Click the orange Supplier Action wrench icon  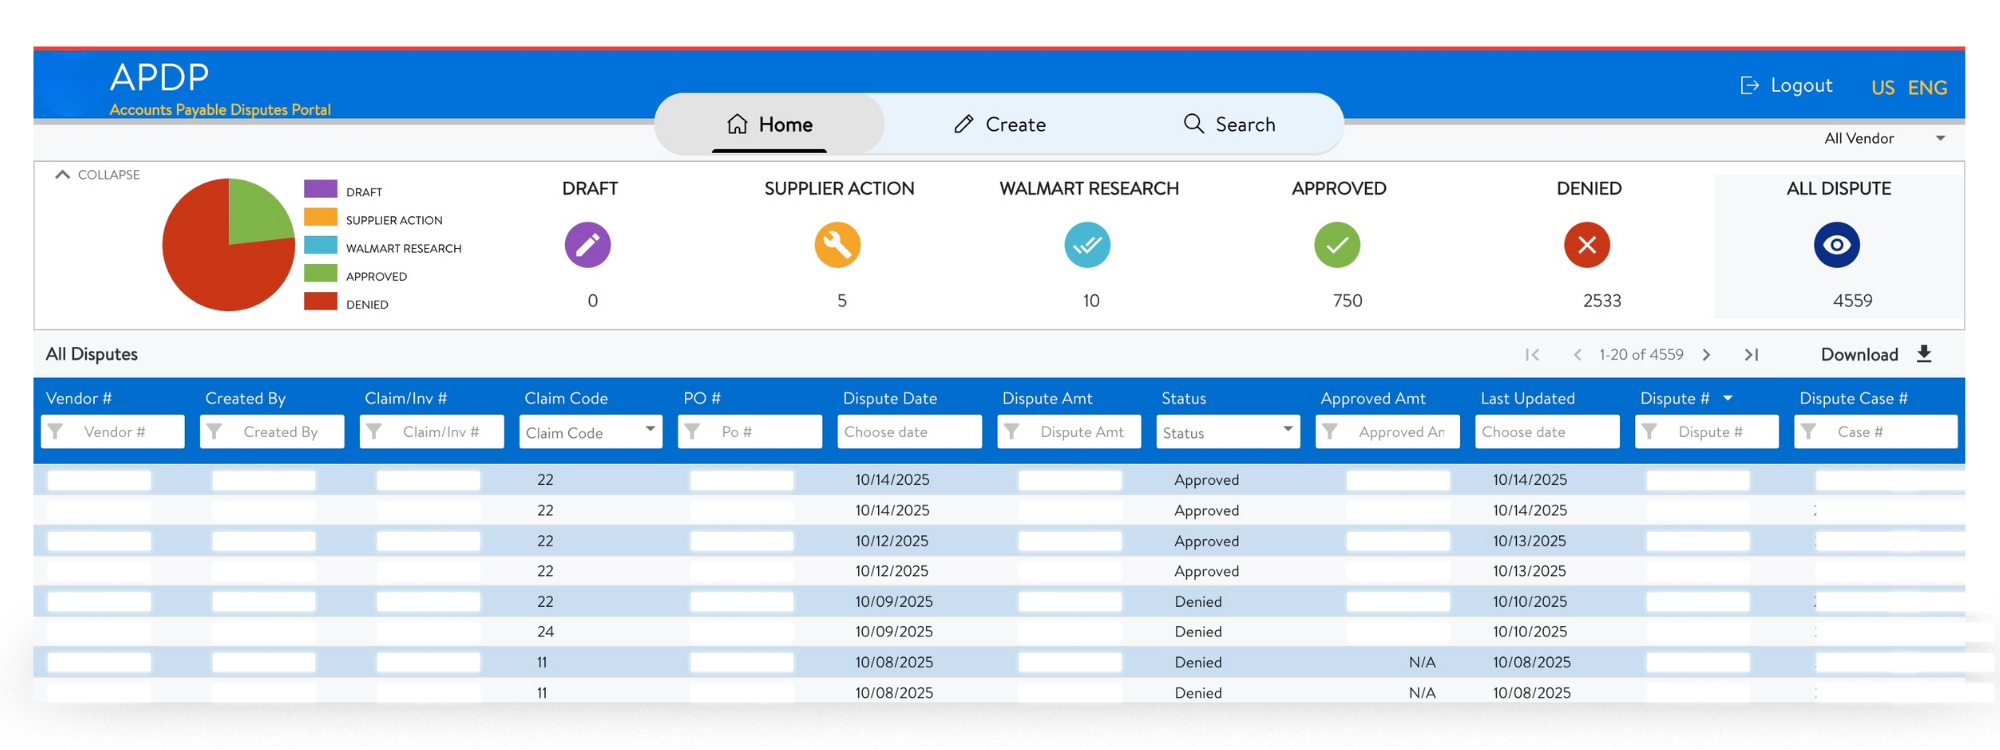click(x=837, y=245)
